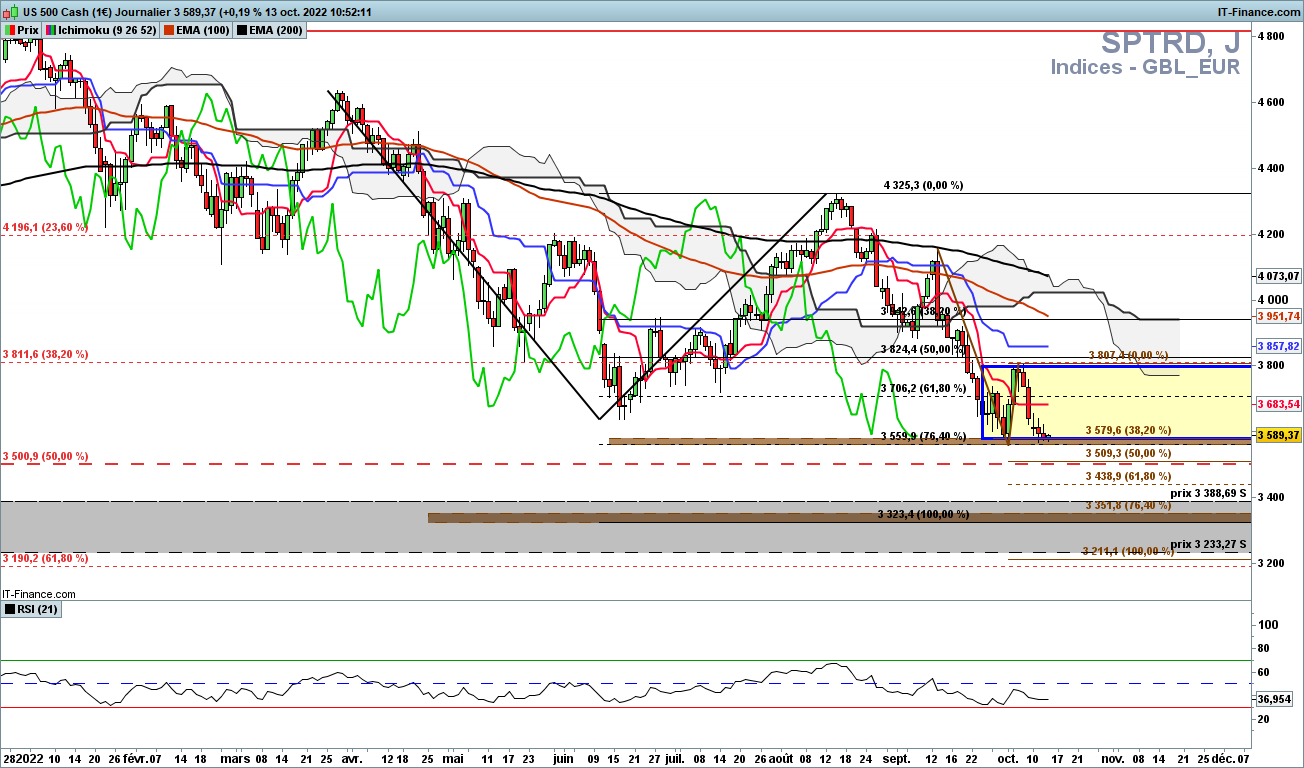Screen dimensions: 1304x768
Task: Select Fibonacci label 3 190,2 (61,80 %)
Action: (x=45, y=557)
